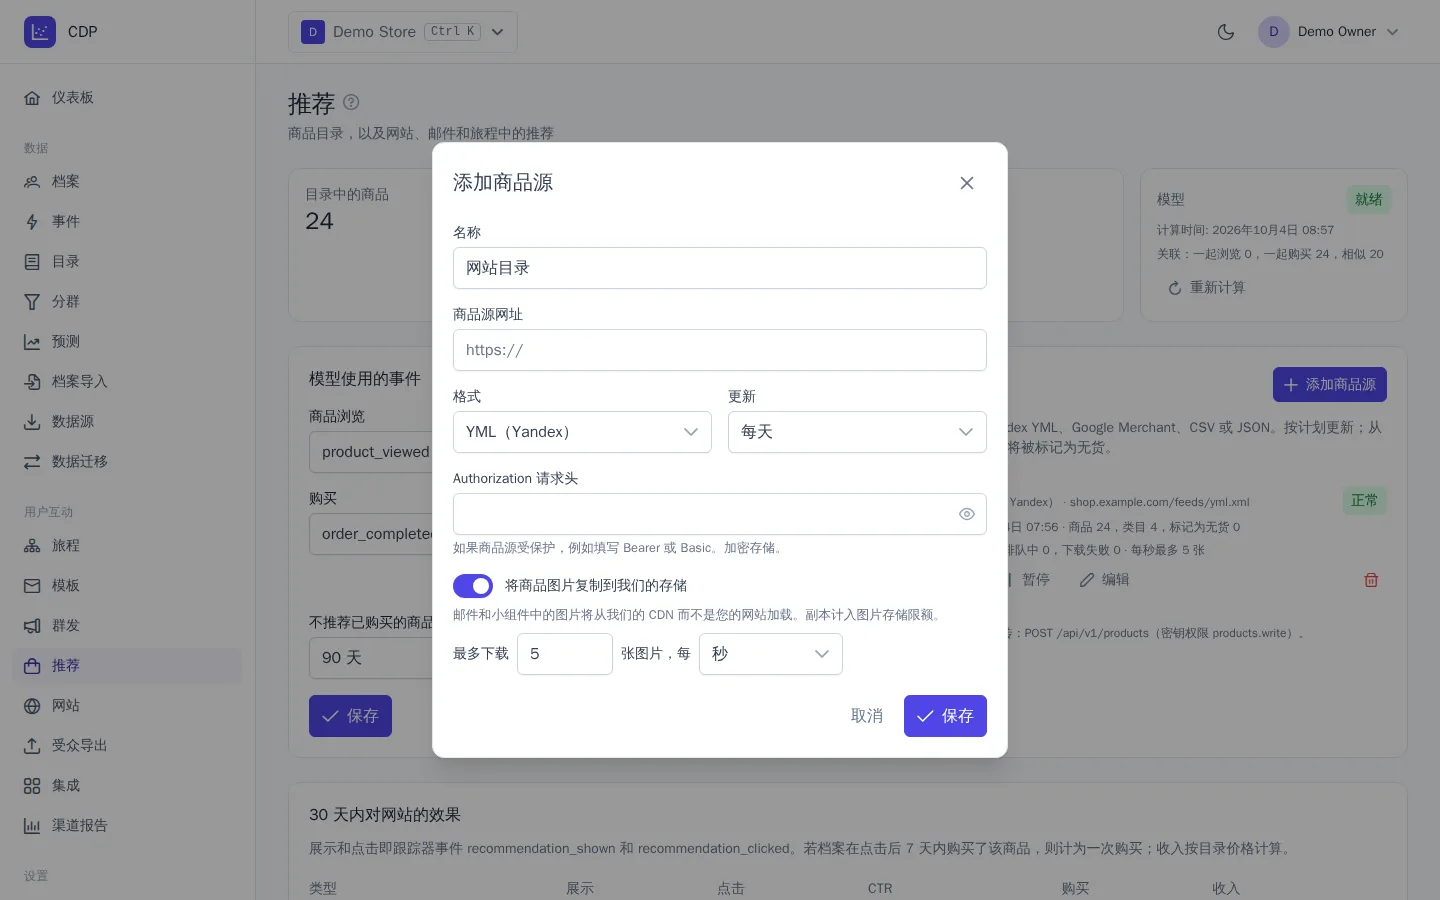Open 数据源 in the sidebar

pyautogui.click(x=128, y=422)
